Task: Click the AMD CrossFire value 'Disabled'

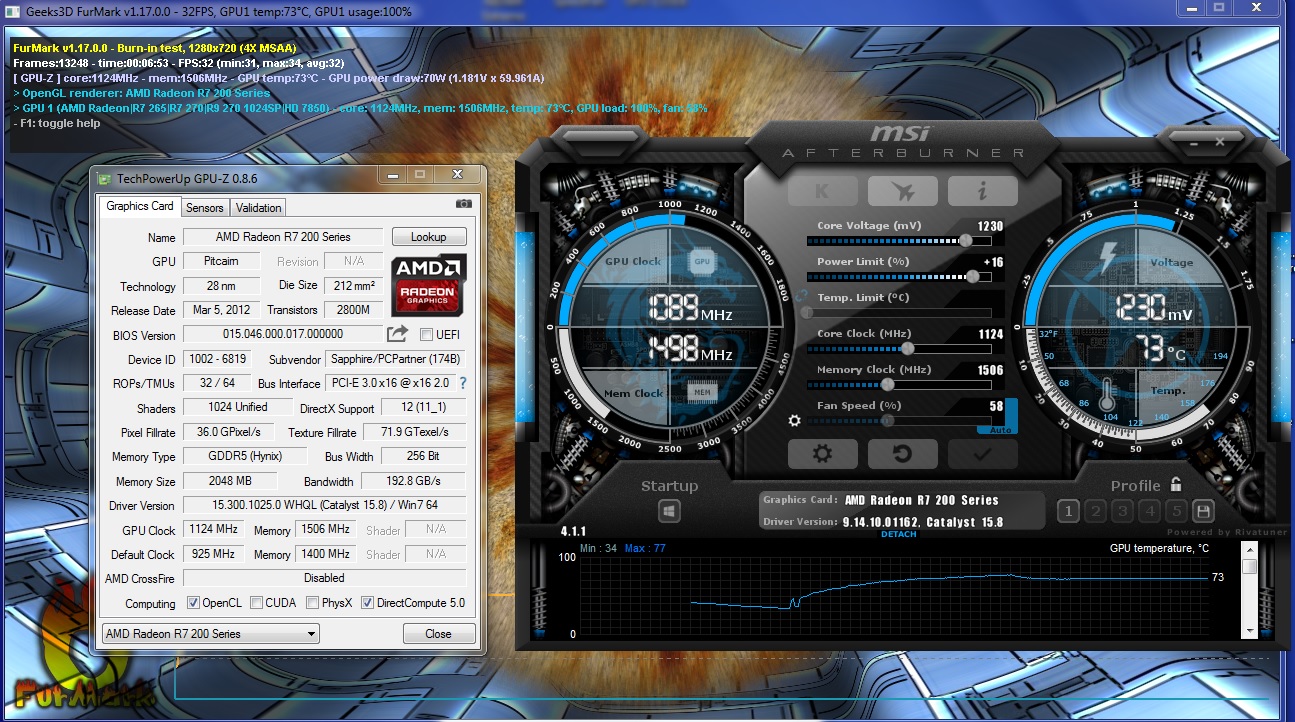Action: [x=324, y=578]
